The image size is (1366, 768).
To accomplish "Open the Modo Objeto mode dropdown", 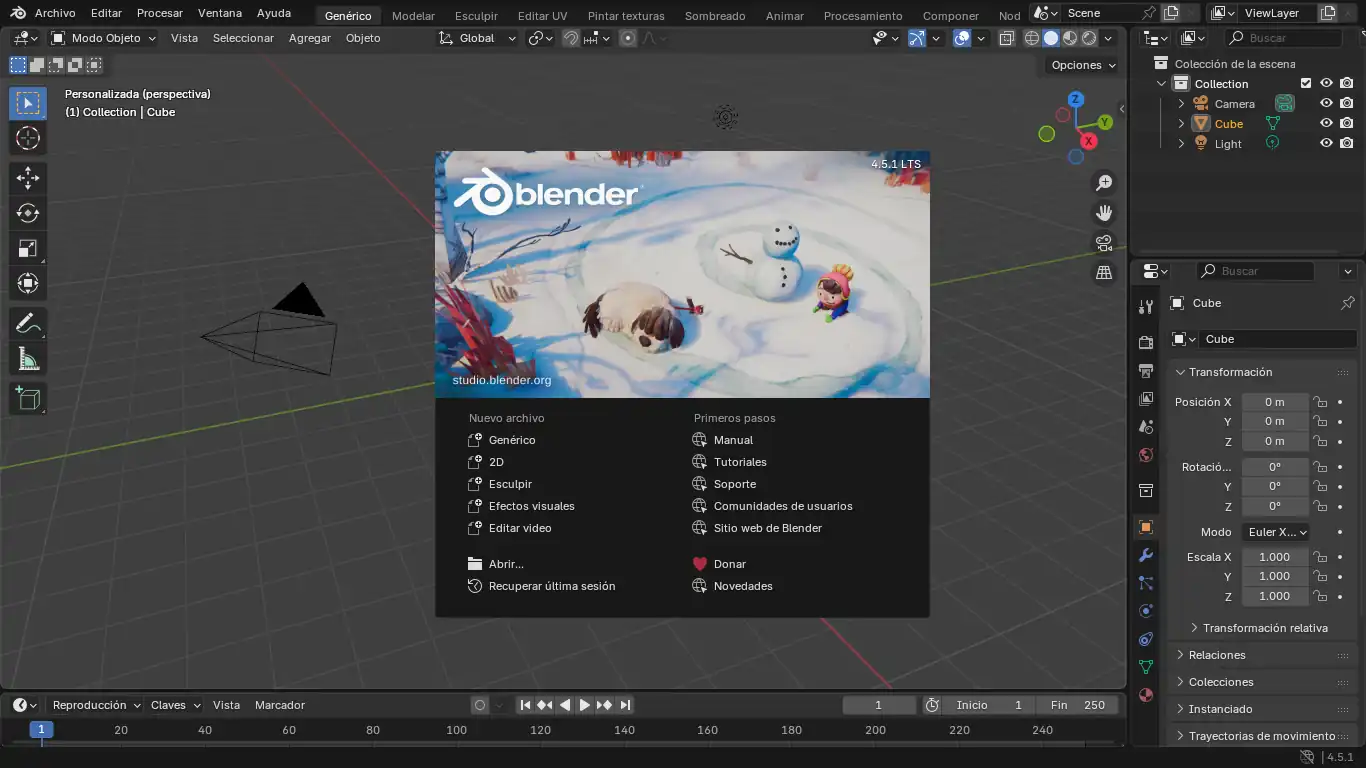I will [104, 38].
